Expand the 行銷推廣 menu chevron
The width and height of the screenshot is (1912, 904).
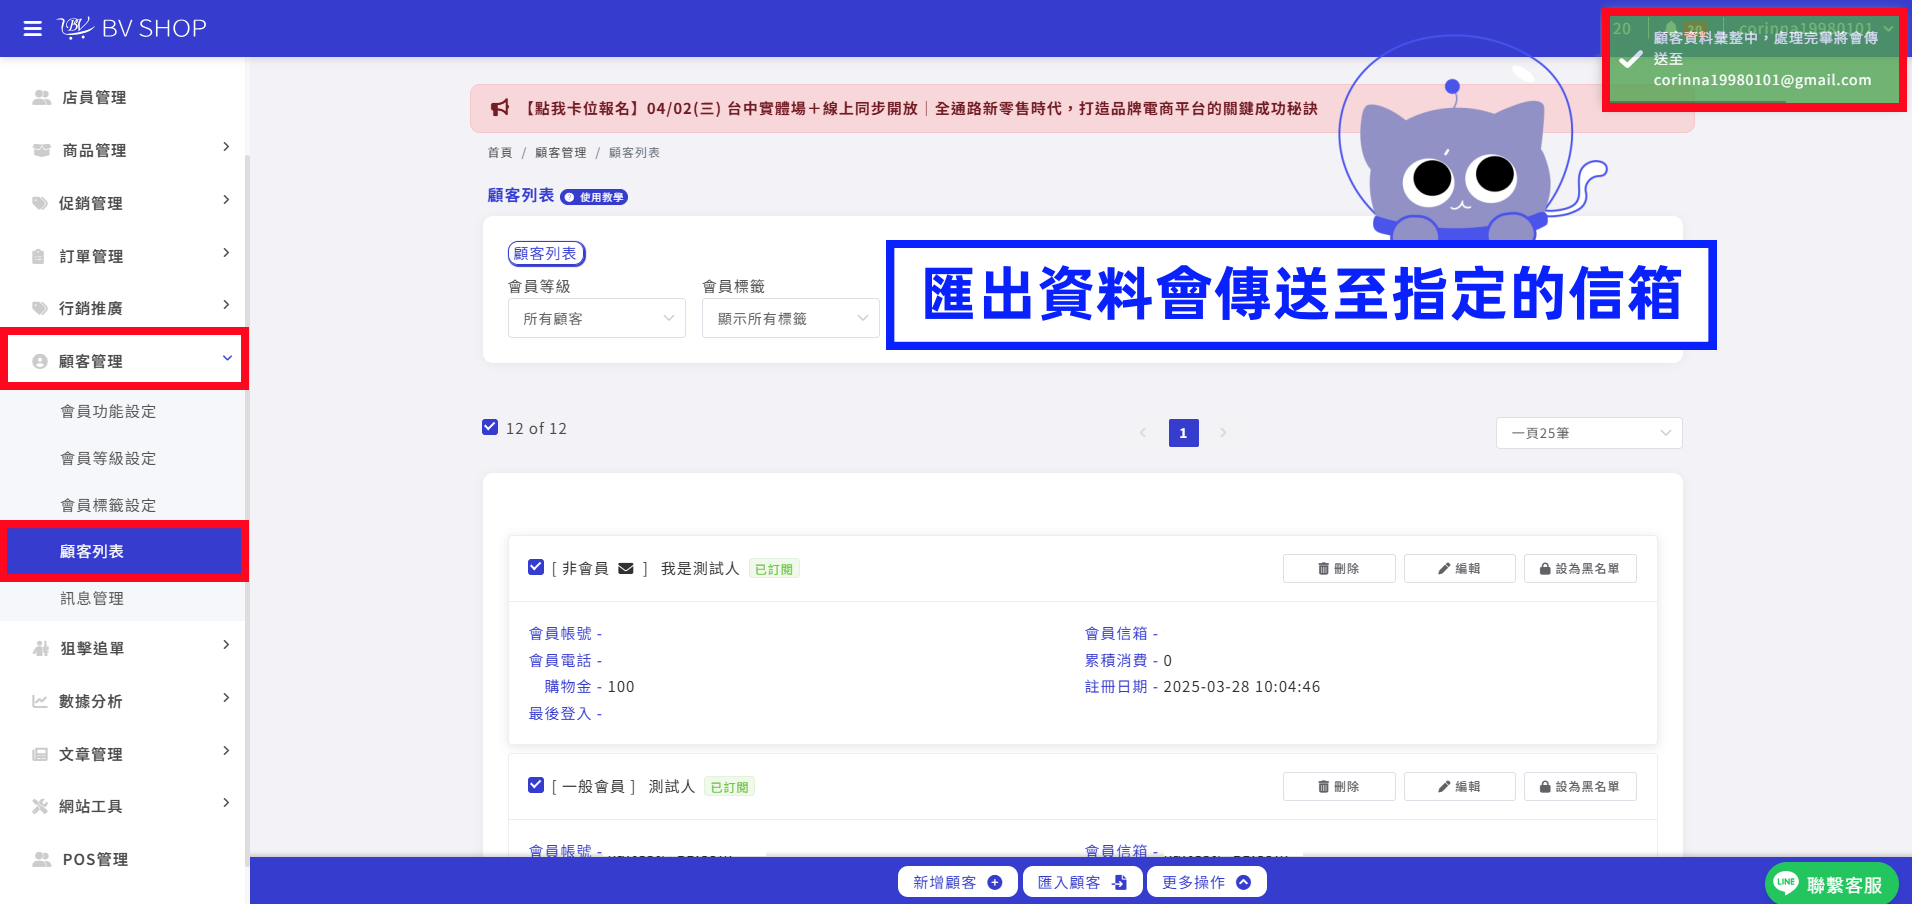226,305
